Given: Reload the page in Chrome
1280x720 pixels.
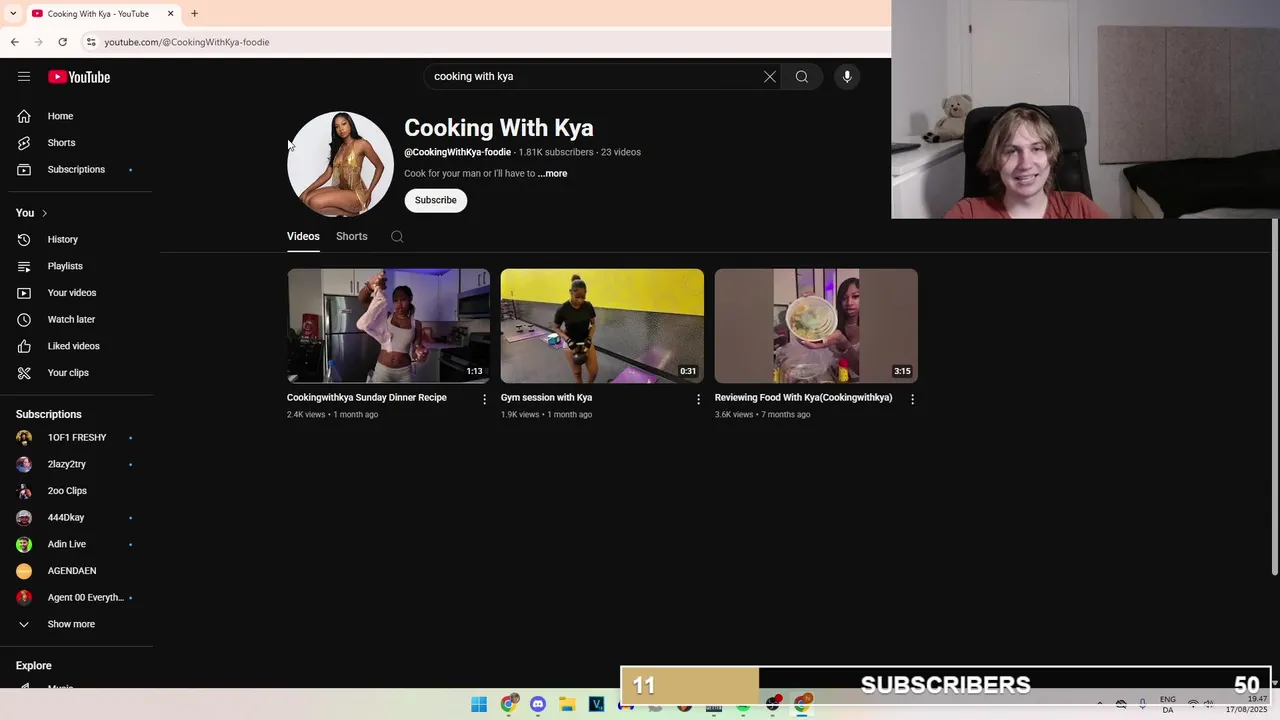Looking at the screenshot, I should pos(62,42).
